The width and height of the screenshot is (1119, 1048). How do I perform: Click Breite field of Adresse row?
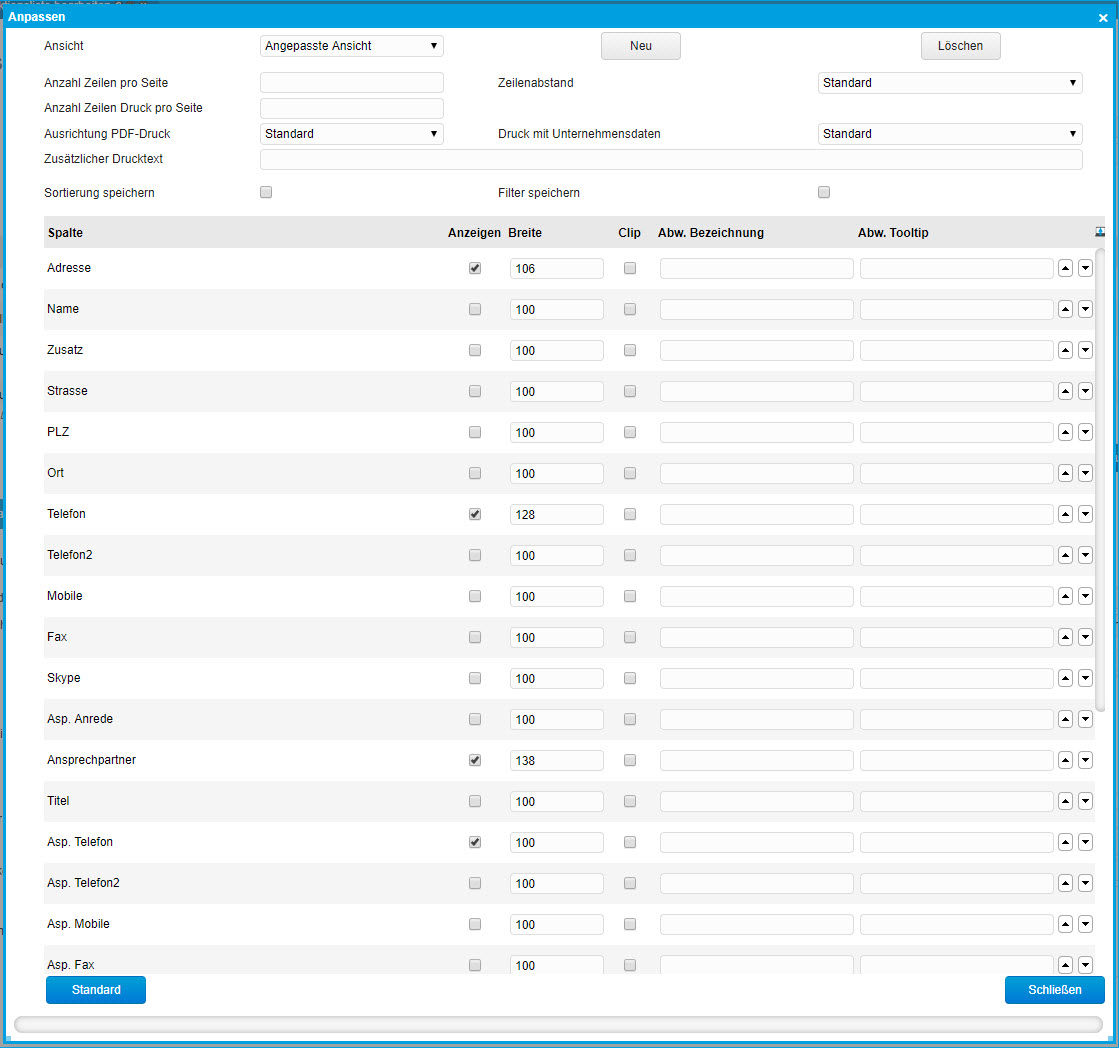click(557, 268)
